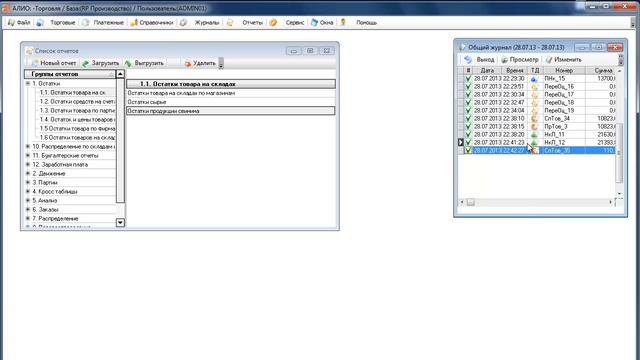This screenshot has width=640, height=360.
Task: Click Выход in the journal window
Action: coord(479,60)
